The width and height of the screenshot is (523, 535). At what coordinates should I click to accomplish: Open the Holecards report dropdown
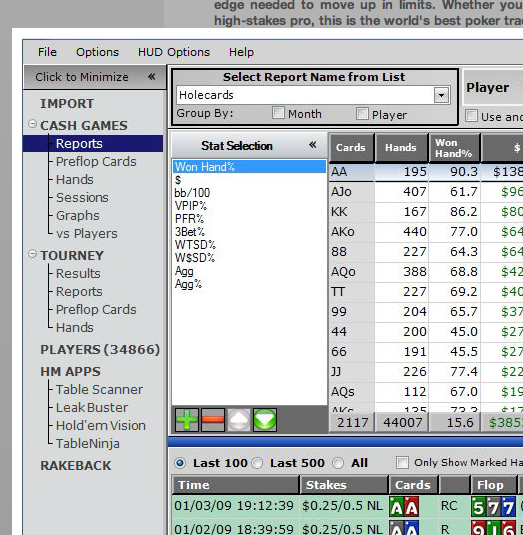[441, 95]
